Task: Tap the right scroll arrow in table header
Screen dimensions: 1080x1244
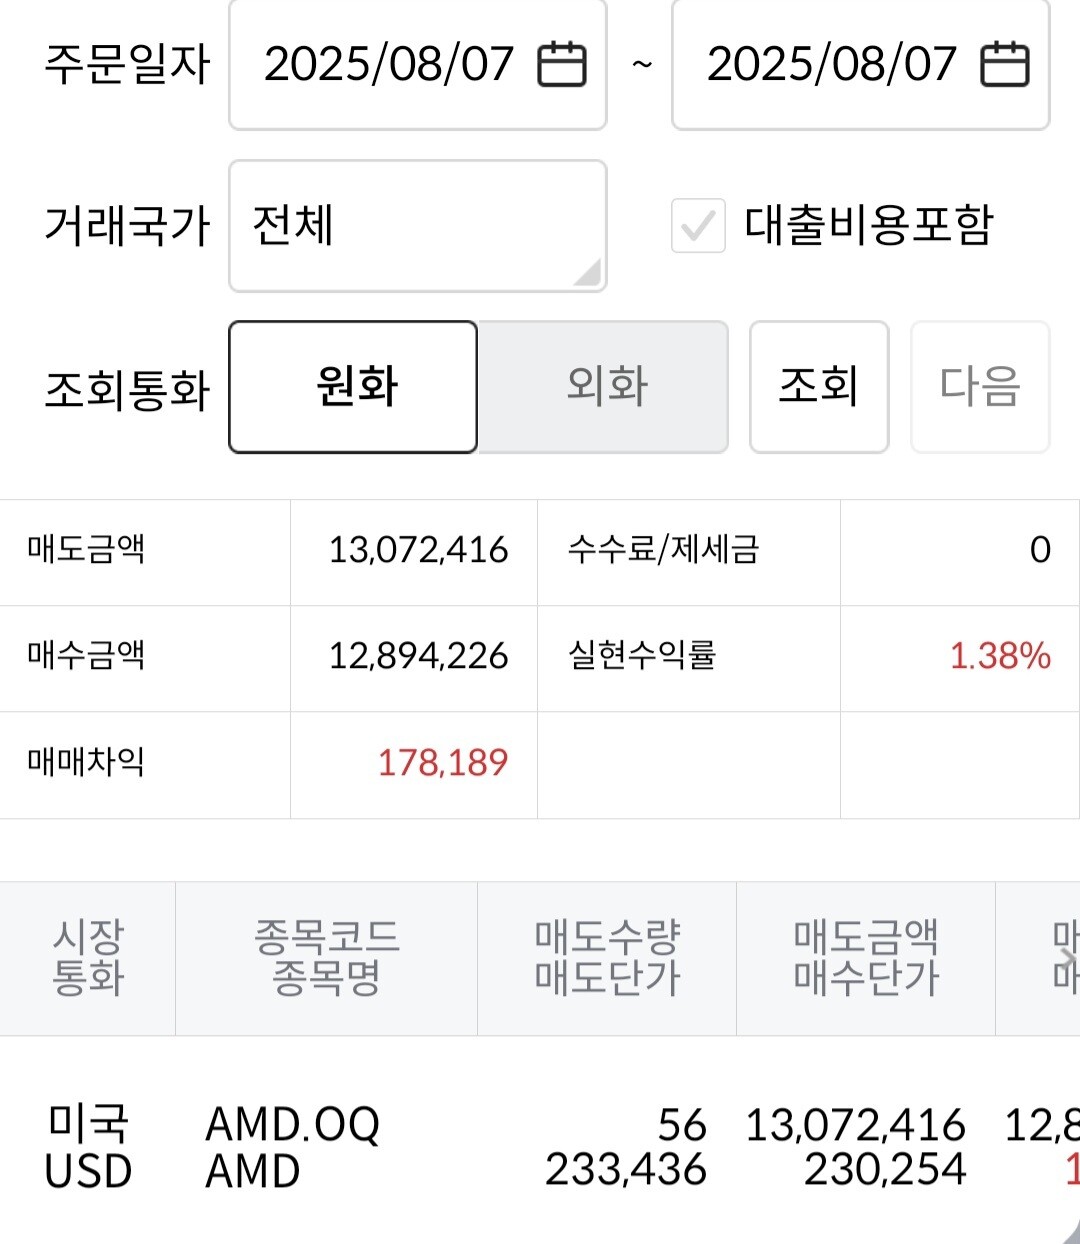Action: tap(1067, 959)
